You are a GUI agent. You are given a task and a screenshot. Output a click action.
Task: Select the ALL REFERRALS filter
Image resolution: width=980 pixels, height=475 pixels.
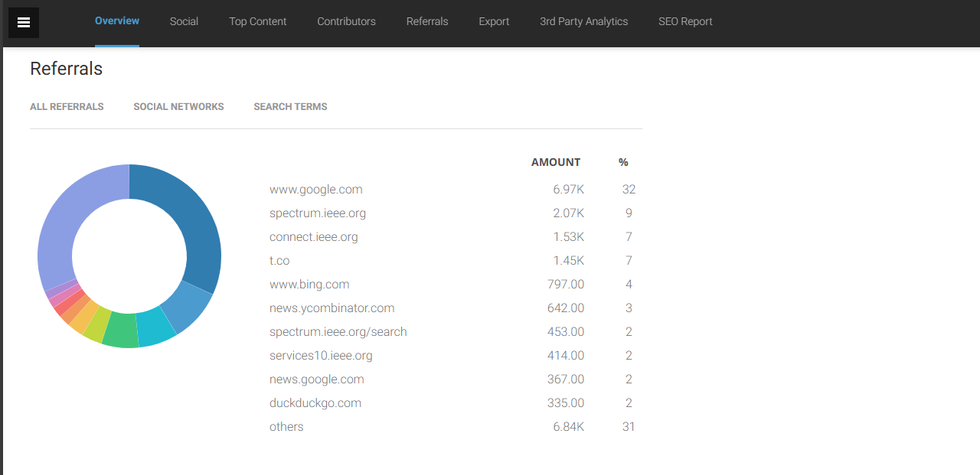point(67,107)
